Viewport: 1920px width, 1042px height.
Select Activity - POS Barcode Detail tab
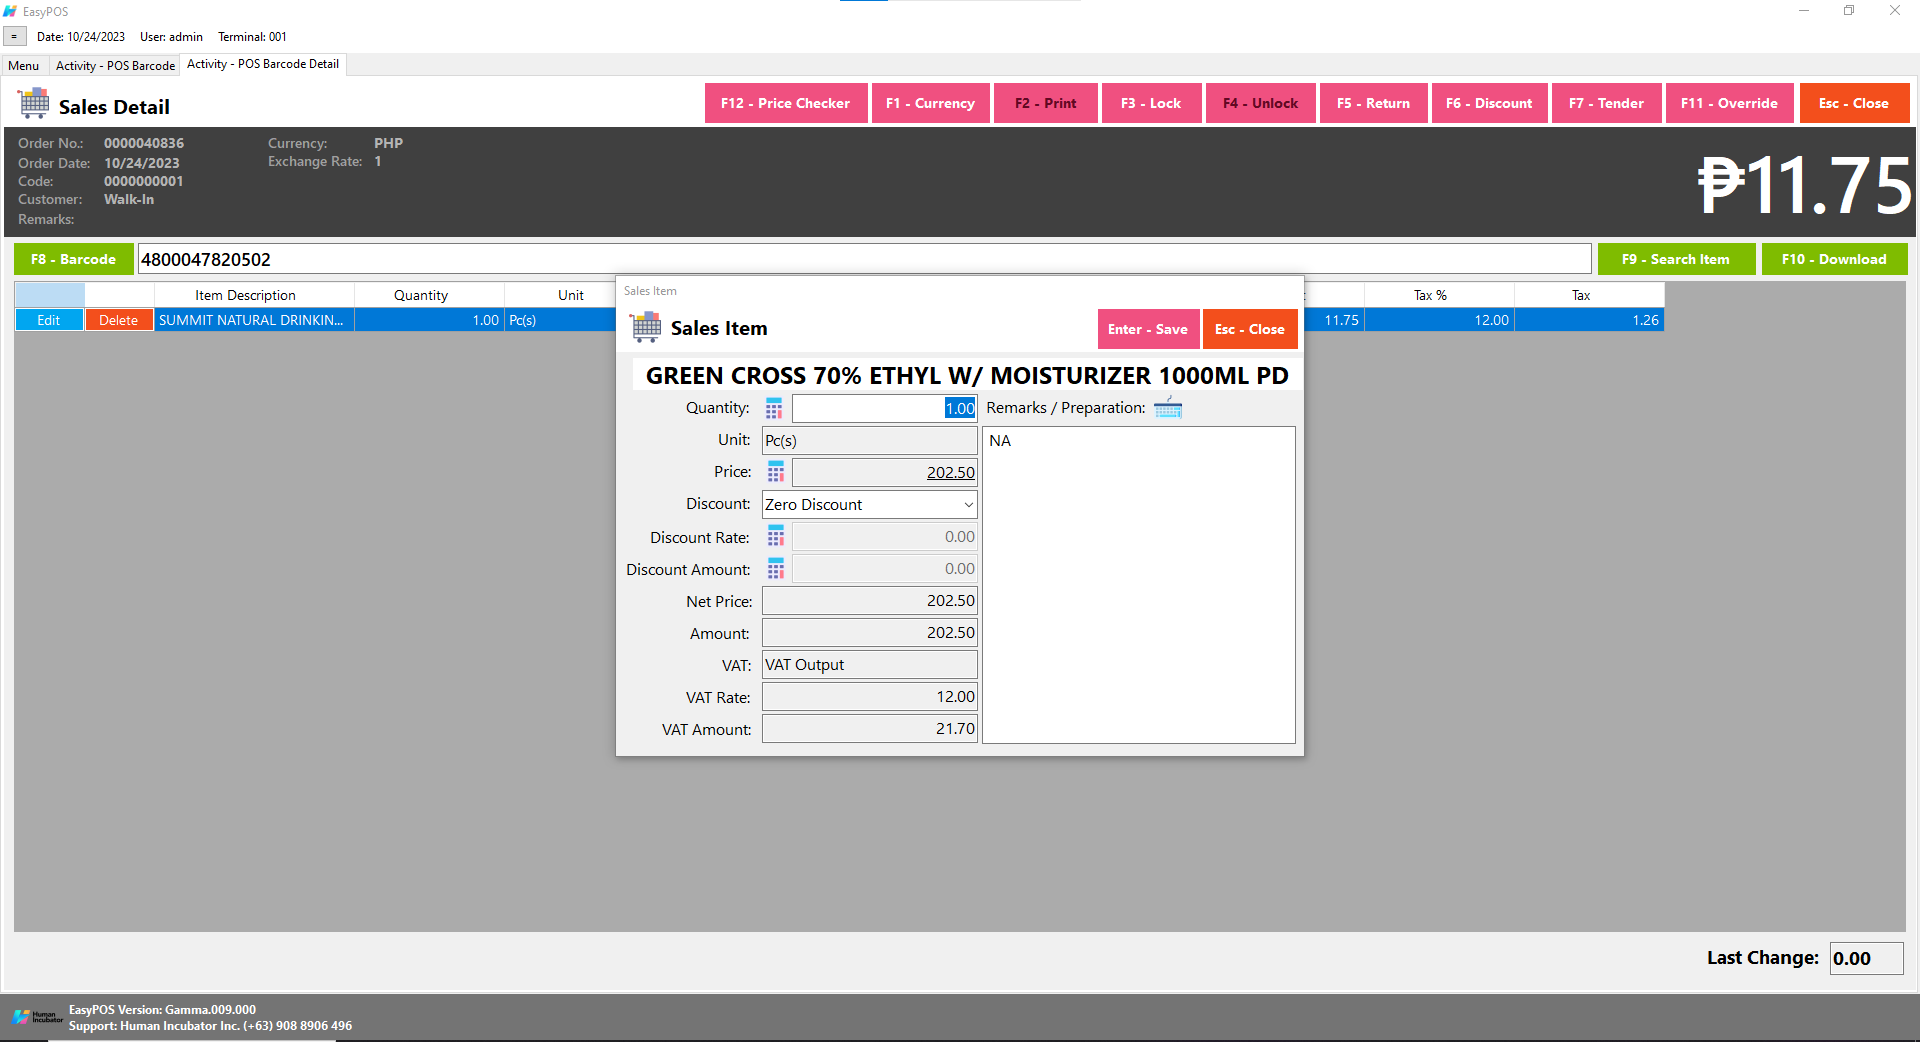click(x=263, y=64)
